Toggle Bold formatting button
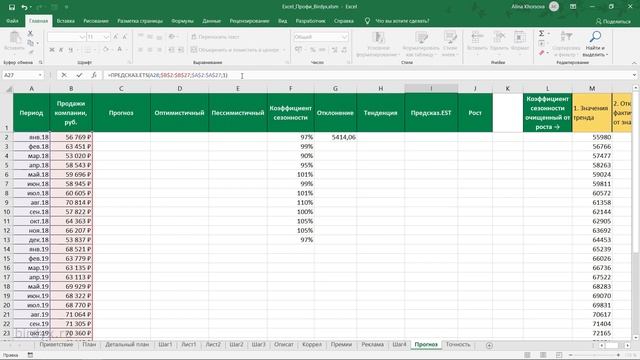The width and height of the screenshot is (640, 360). tap(52, 50)
